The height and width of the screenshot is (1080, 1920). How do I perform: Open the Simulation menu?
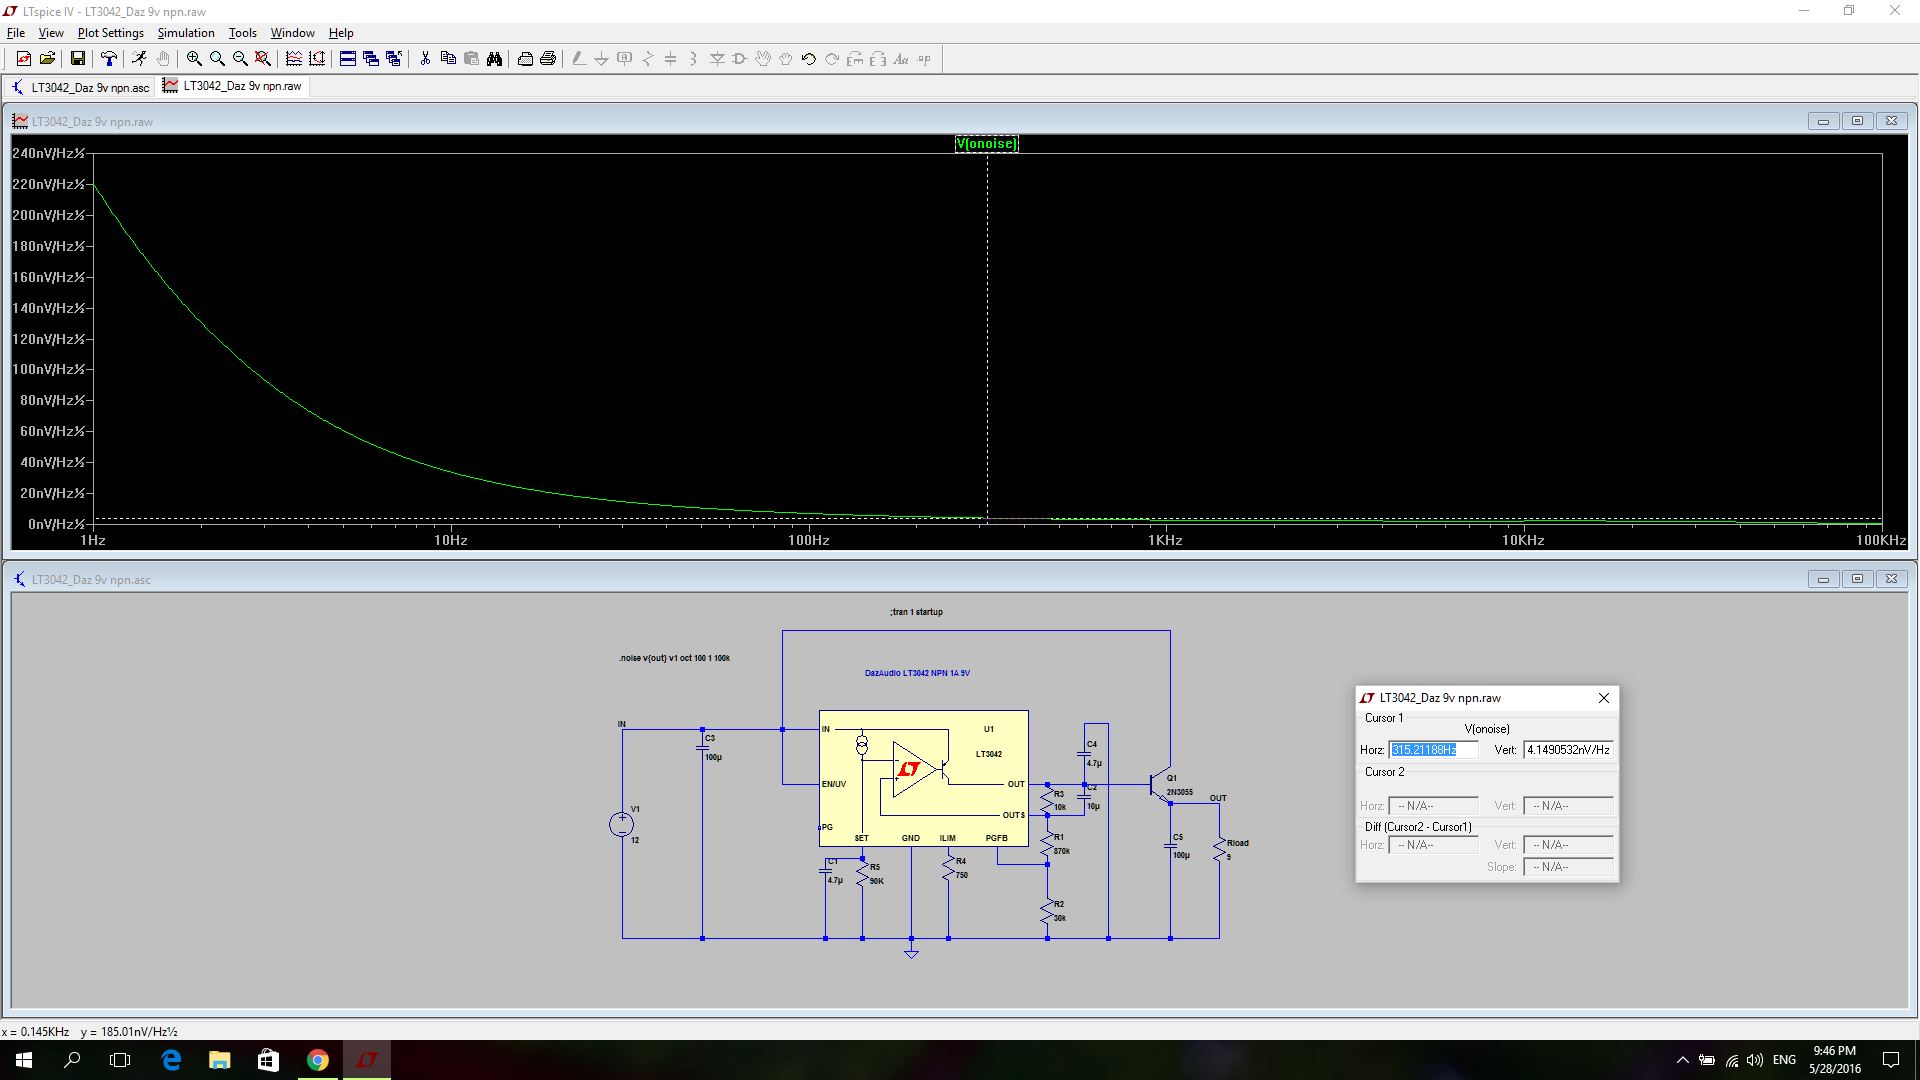point(186,33)
